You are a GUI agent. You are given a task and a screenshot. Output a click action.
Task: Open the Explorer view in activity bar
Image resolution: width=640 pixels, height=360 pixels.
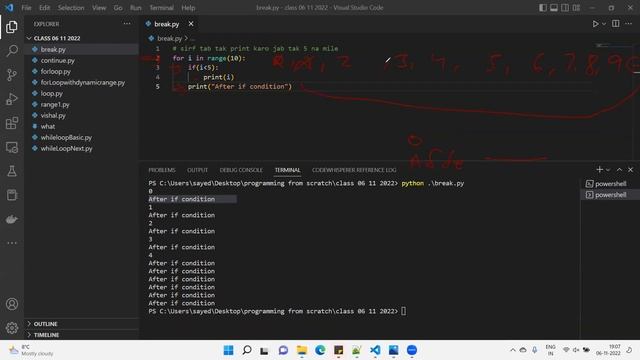tap(12, 27)
